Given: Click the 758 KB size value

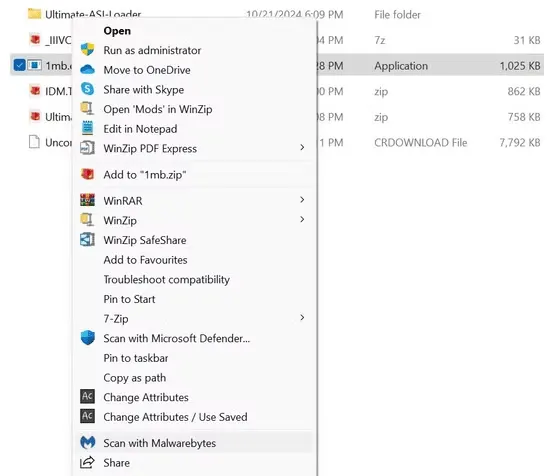Looking at the screenshot, I should coord(524,117).
